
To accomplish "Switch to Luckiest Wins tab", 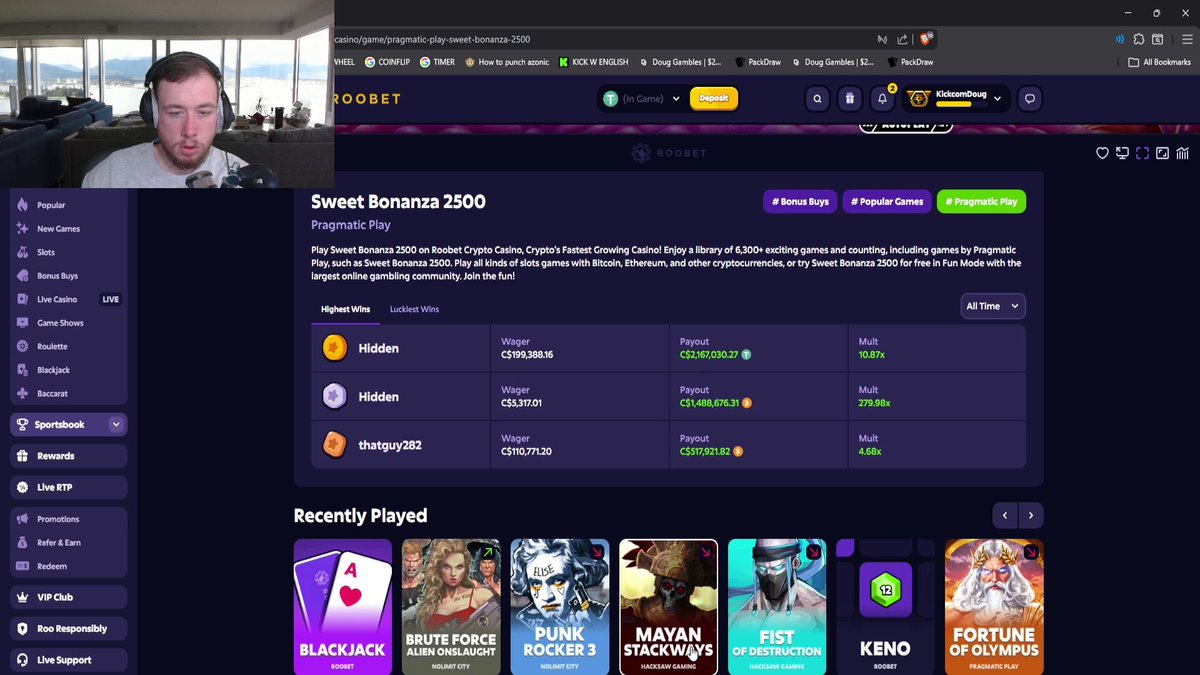I will tap(414, 309).
